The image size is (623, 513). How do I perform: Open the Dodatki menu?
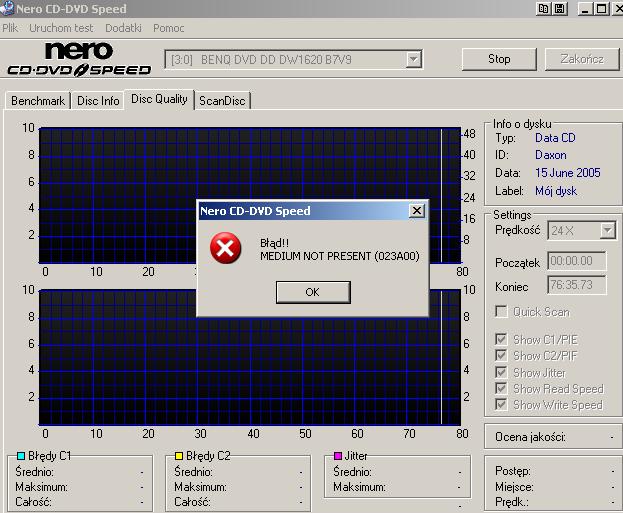pos(123,28)
